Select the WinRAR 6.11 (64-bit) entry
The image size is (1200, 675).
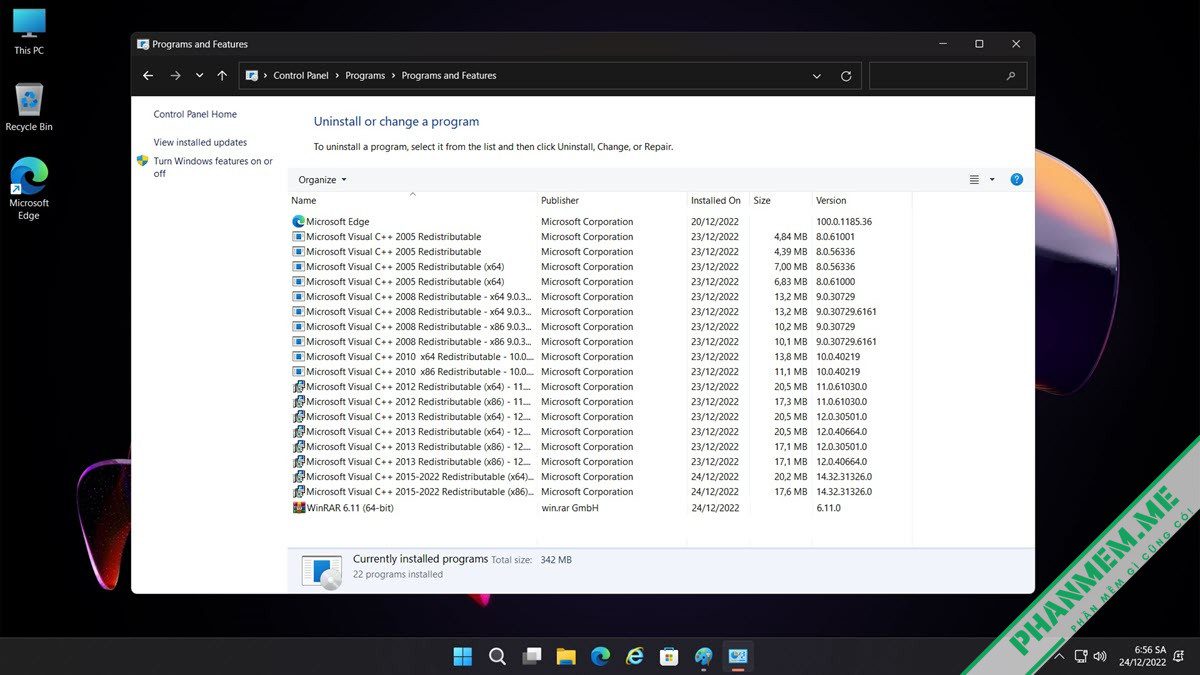[601, 508]
